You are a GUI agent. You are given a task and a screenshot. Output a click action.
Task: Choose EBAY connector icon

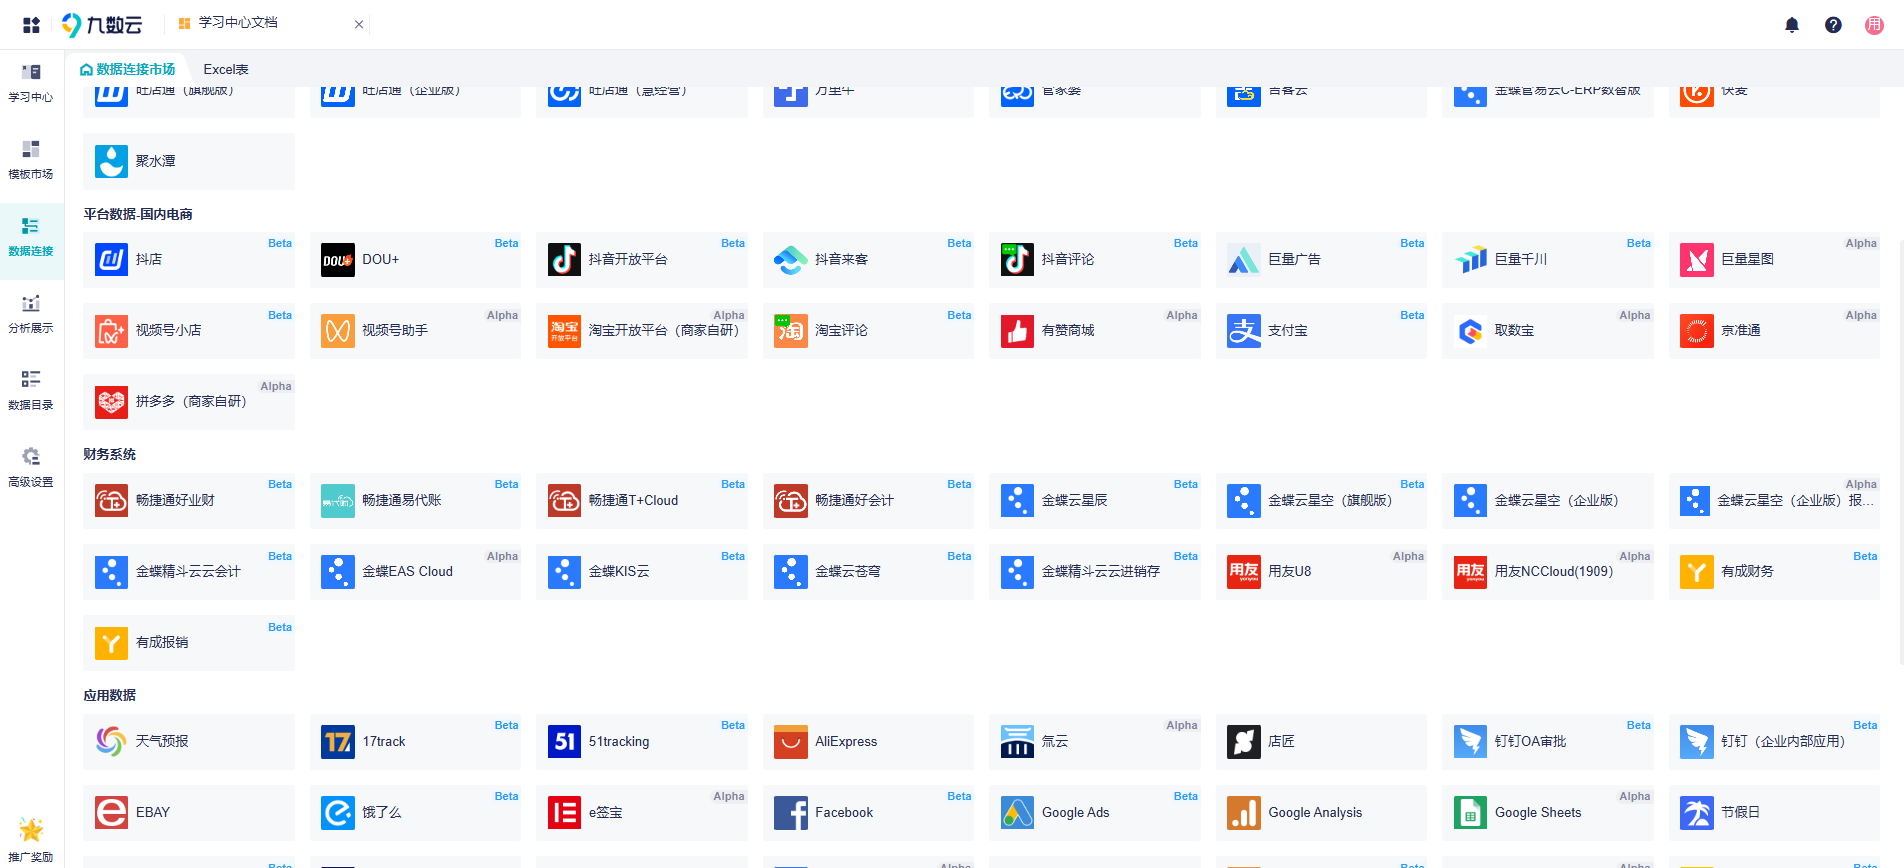point(111,812)
